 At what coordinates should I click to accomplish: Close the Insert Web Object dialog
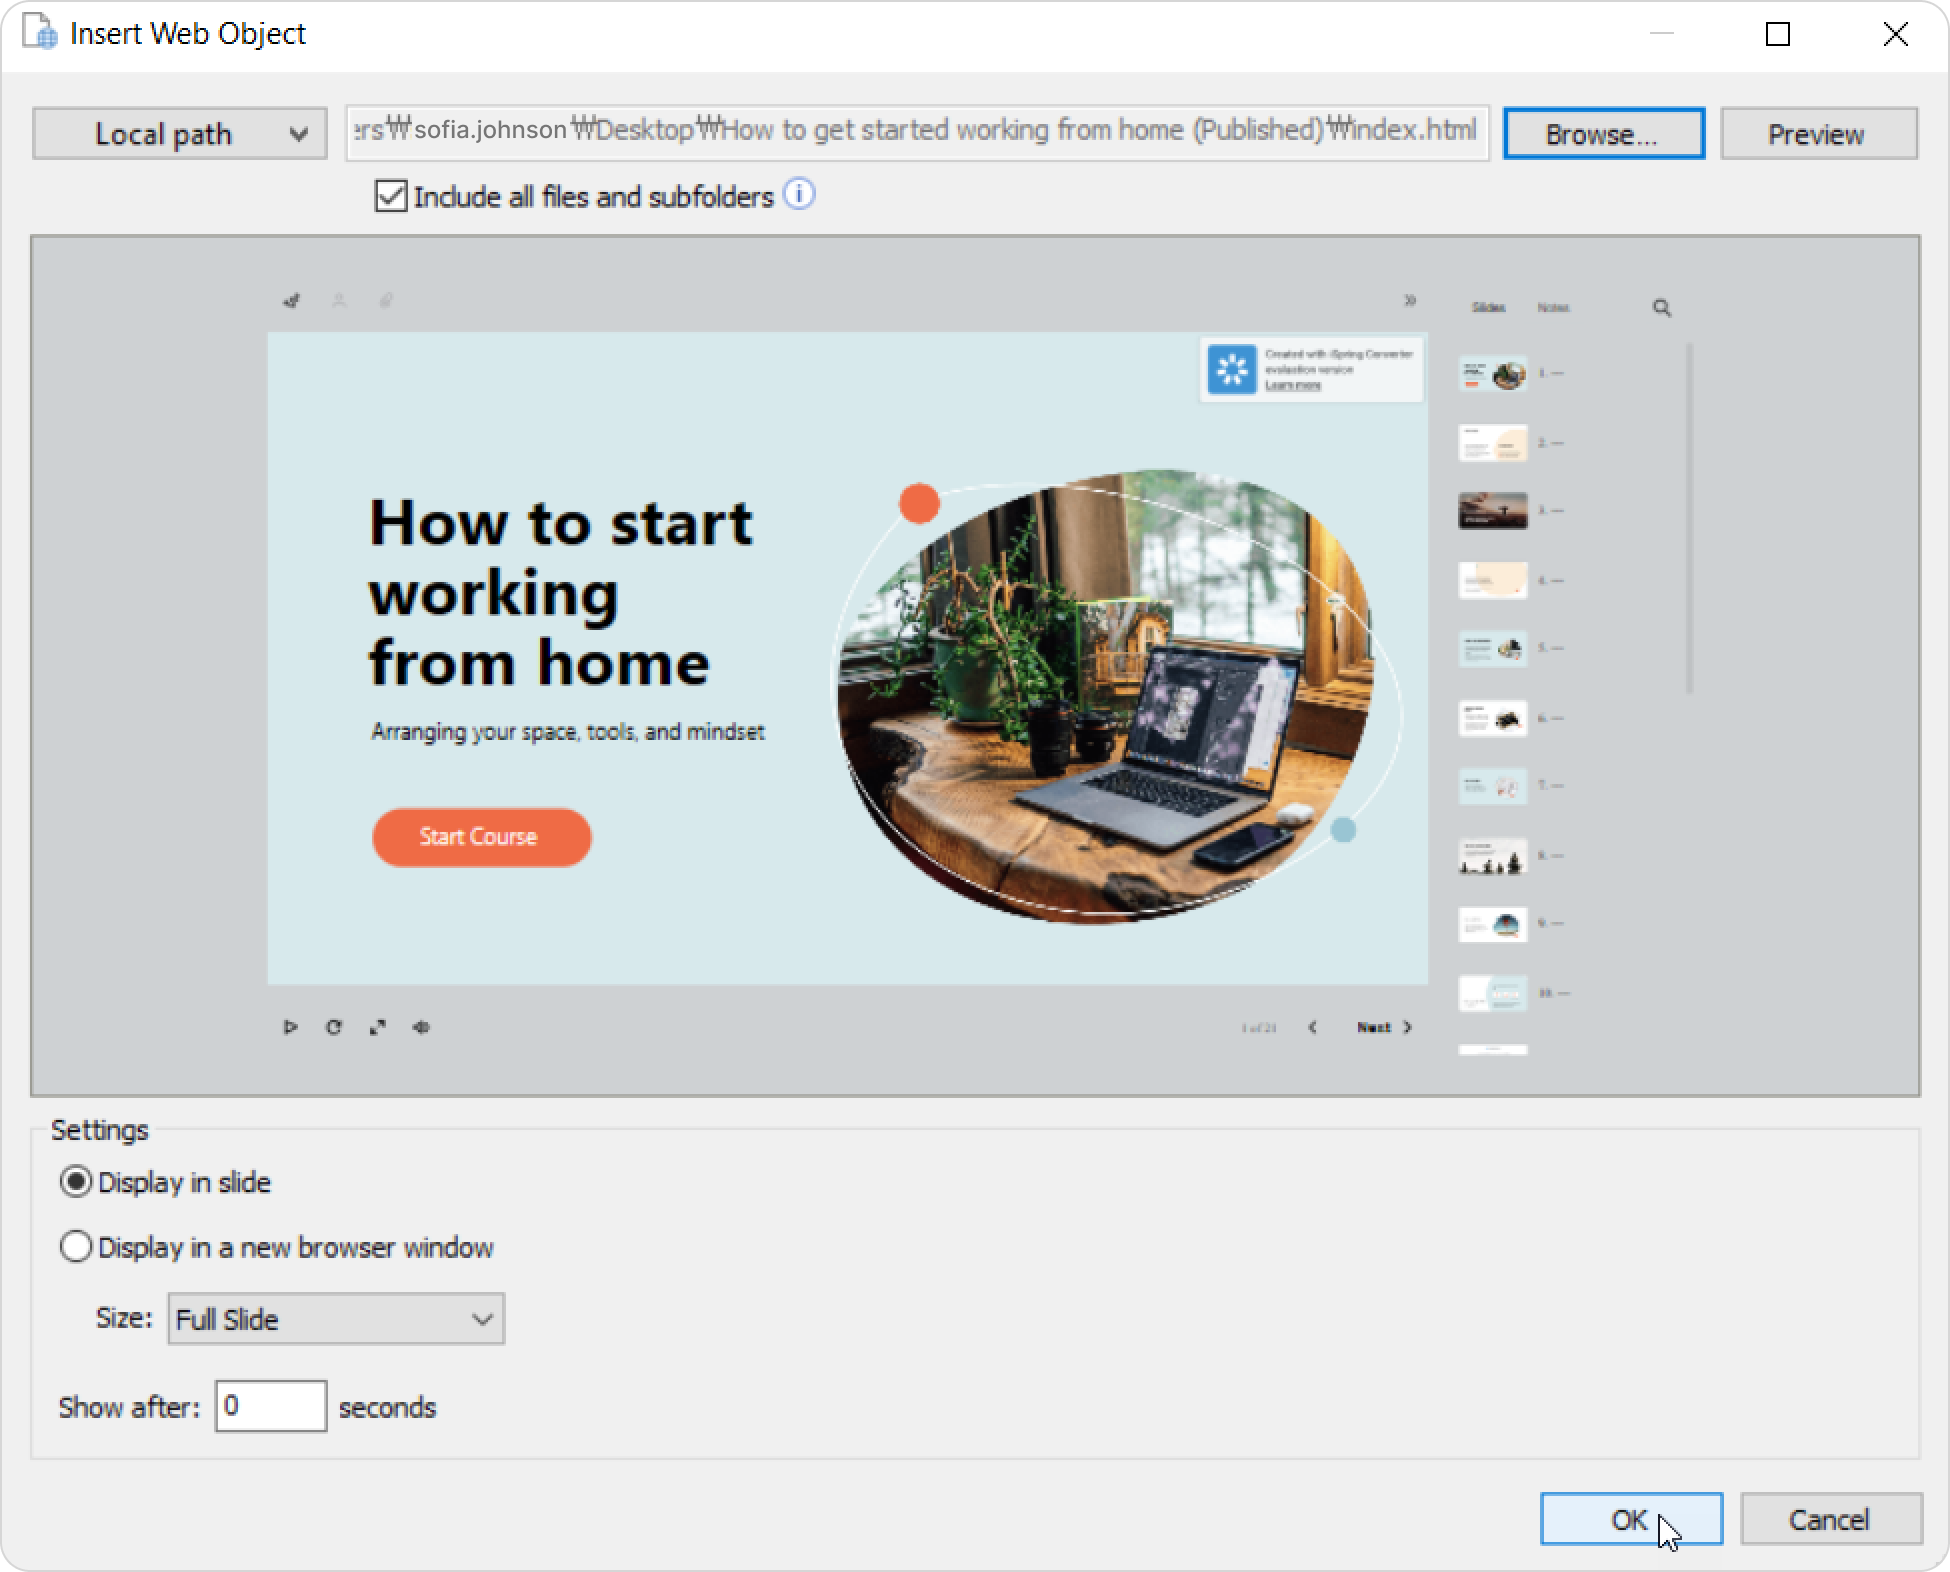pyautogui.click(x=1895, y=34)
